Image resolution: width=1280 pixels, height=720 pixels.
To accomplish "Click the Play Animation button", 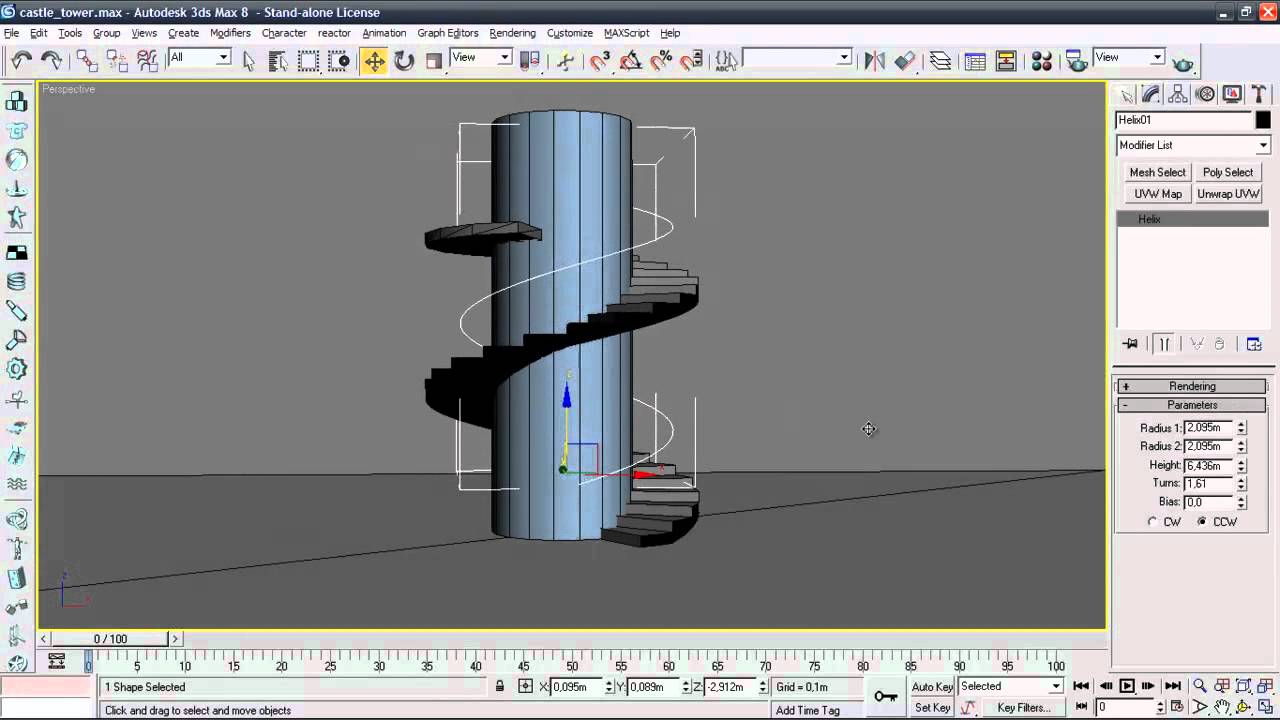I will (1127, 686).
